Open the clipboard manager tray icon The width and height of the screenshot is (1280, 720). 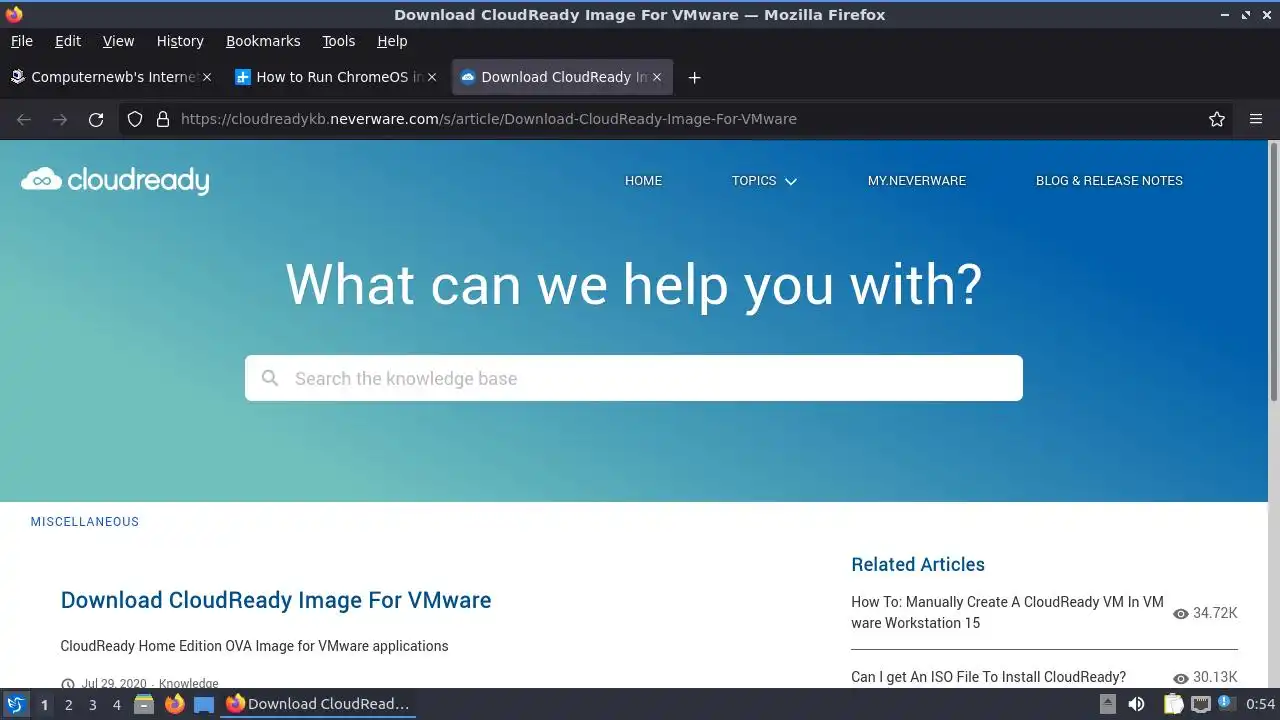pyautogui.click(x=1172, y=704)
